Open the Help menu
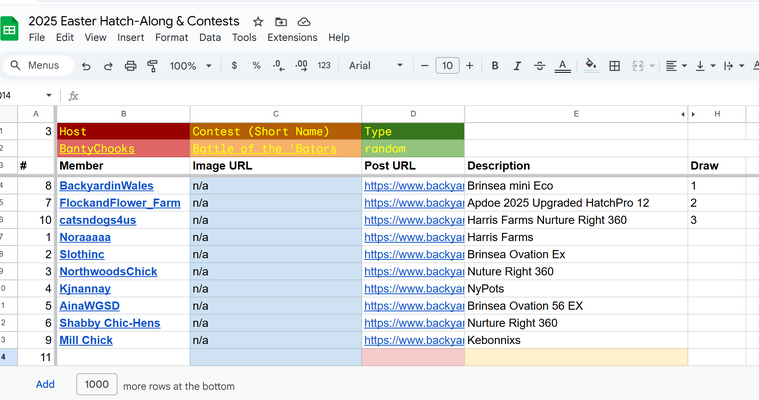The height and width of the screenshot is (400, 759). point(339,37)
